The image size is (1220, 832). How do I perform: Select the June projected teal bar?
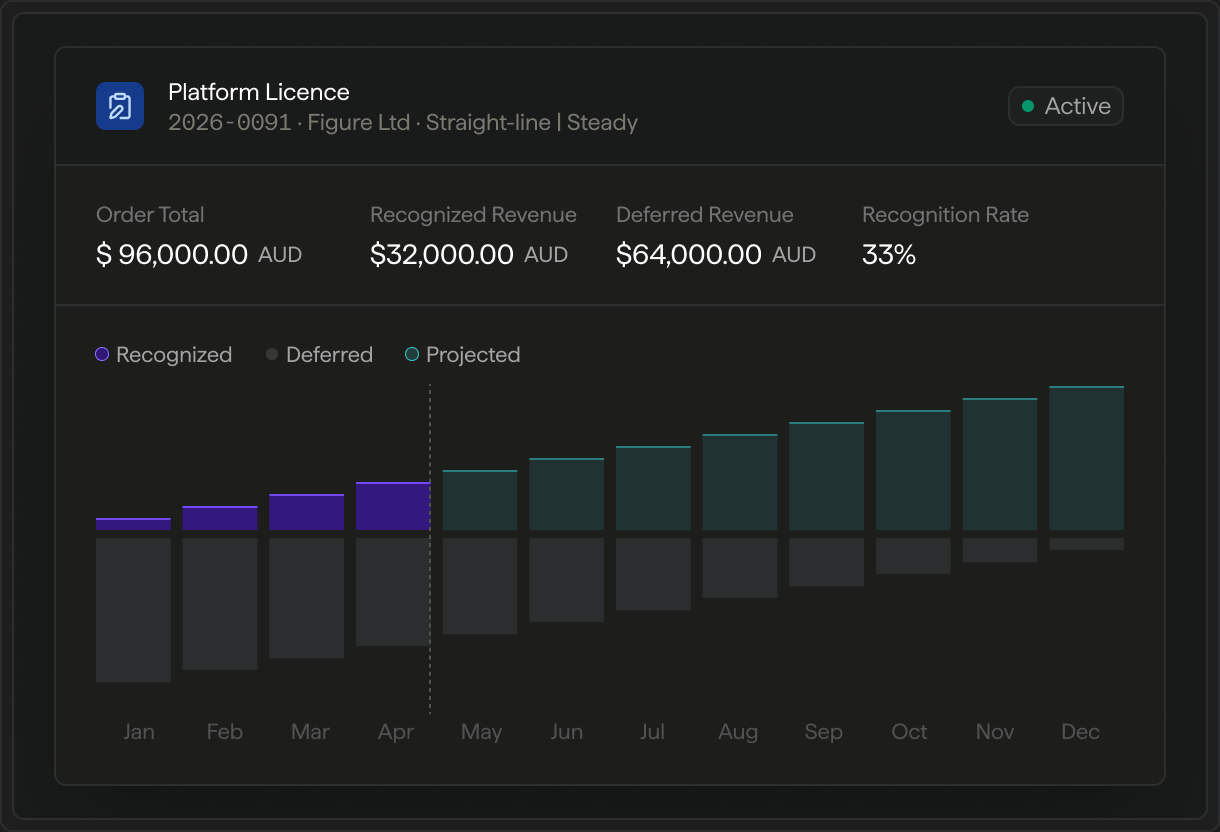[x=566, y=494]
